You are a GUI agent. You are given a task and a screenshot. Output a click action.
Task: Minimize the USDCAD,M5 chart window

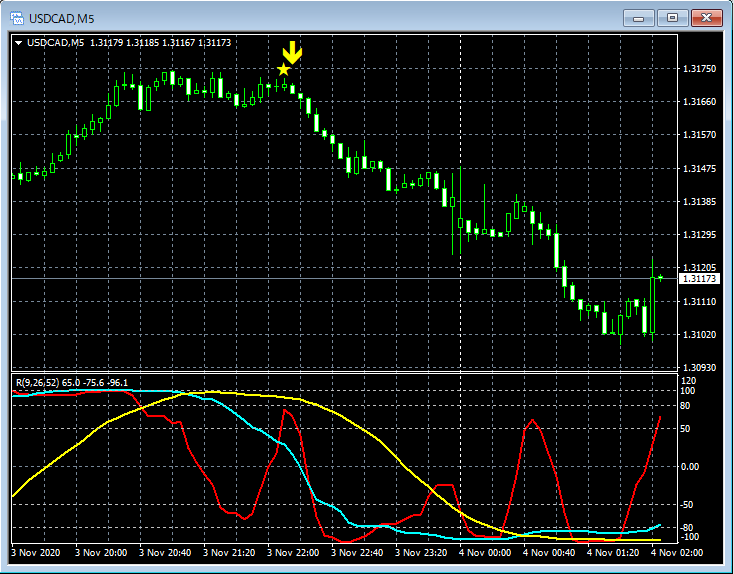tap(639, 18)
